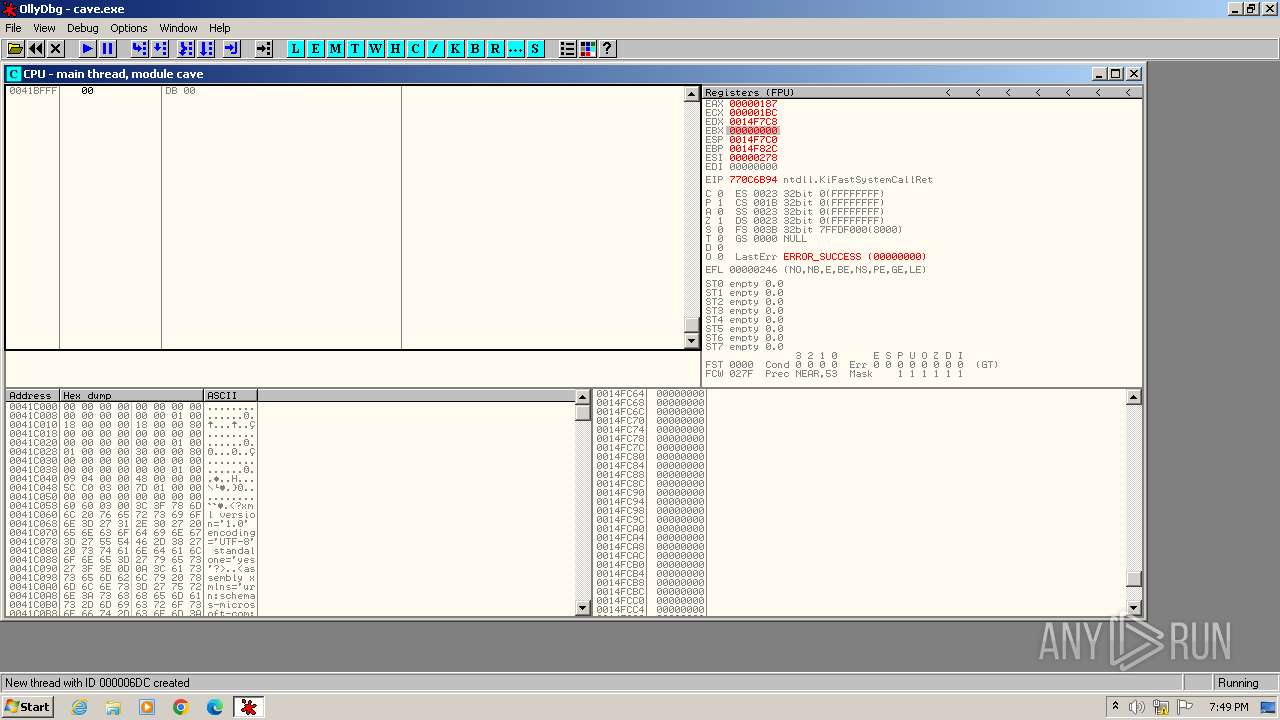
Task: Show Patches with the slash button
Action: [x=435, y=48]
